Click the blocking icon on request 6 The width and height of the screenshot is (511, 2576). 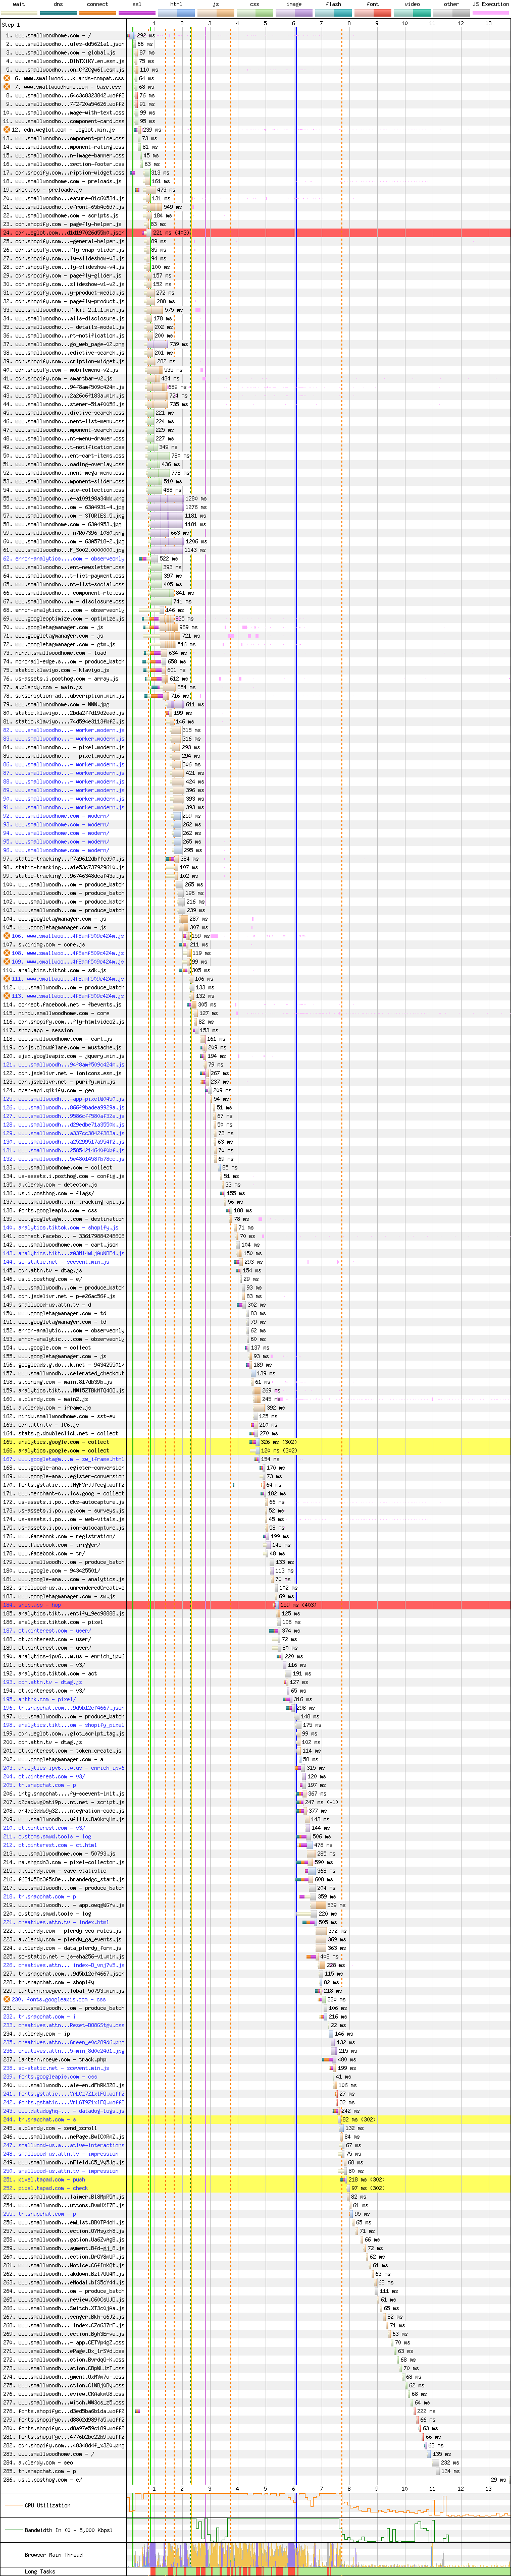[x=7, y=78]
